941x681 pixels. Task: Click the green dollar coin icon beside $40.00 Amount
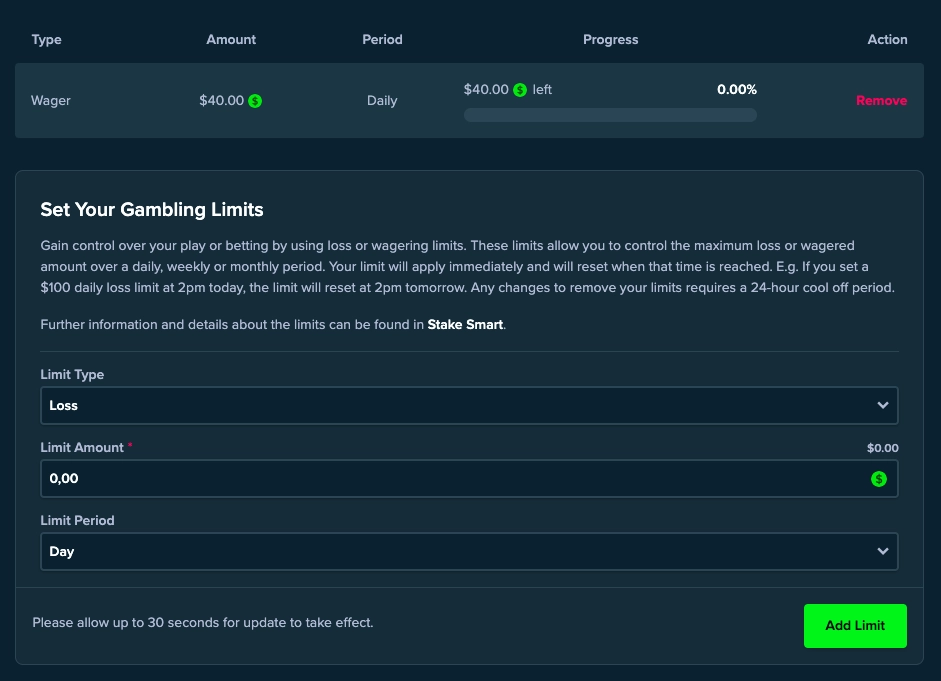[x=256, y=100]
